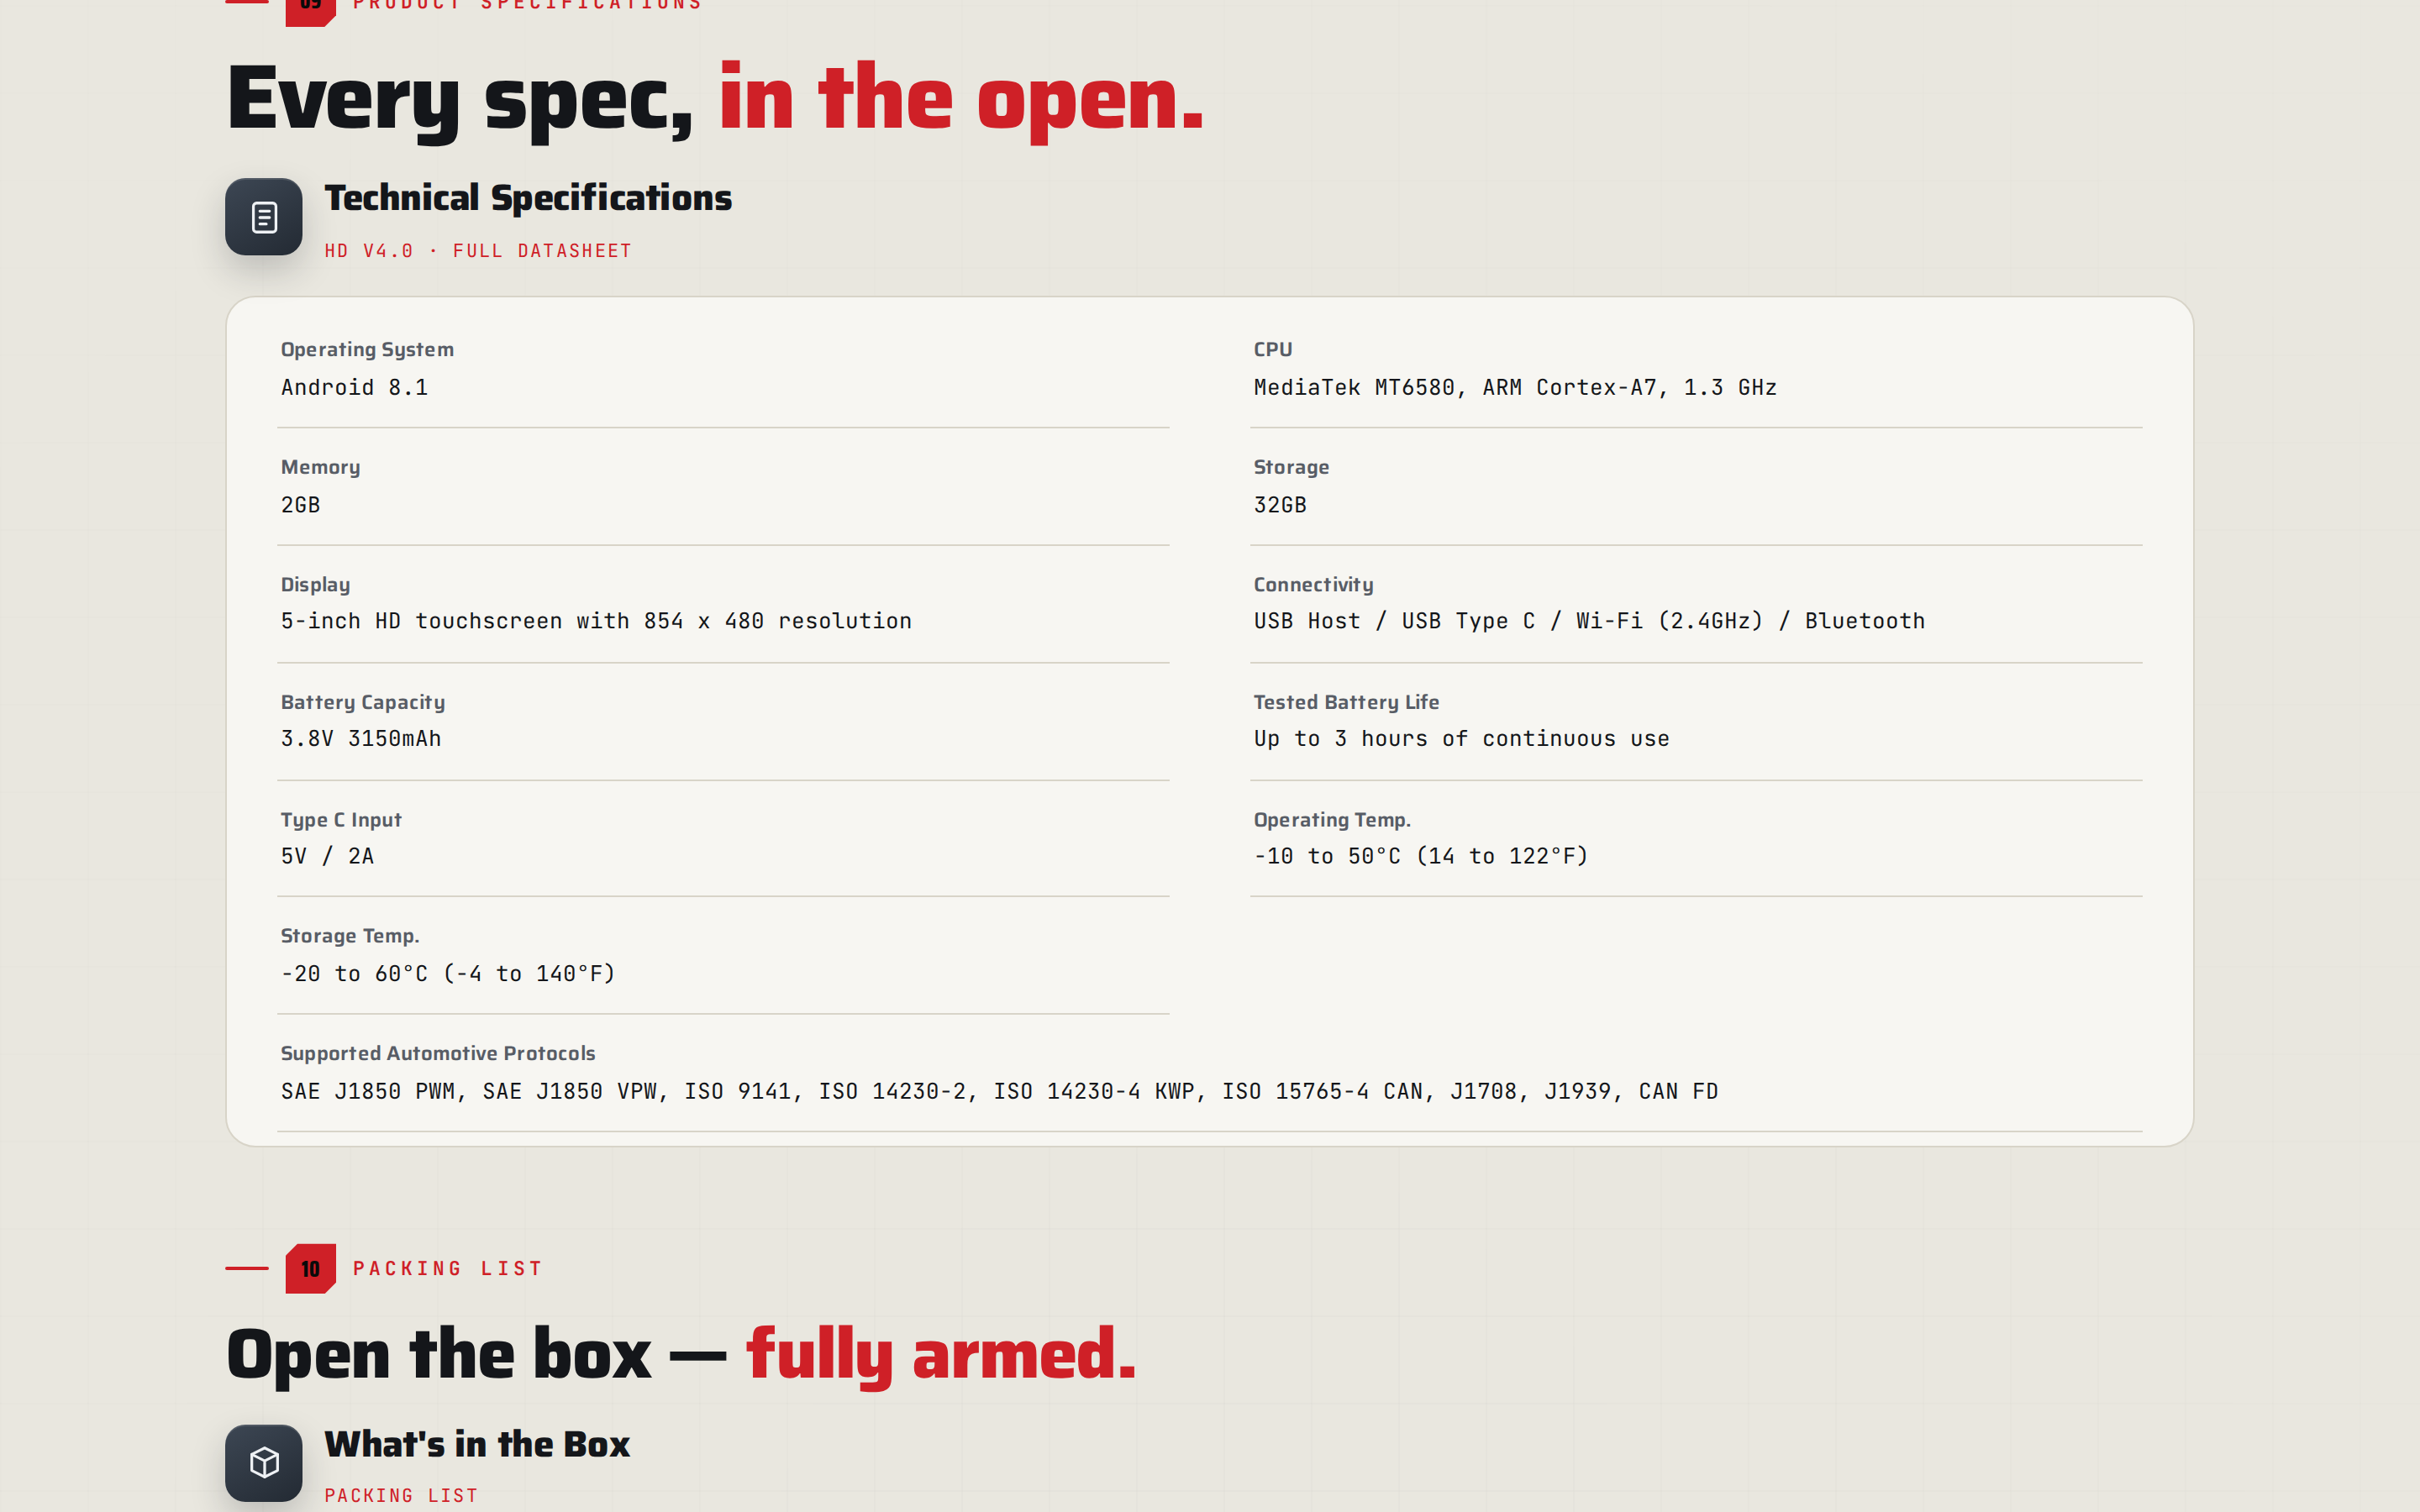Click the 'What's in the Box' heading
Image resolution: width=2420 pixels, height=1512 pixels.
(477, 1445)
